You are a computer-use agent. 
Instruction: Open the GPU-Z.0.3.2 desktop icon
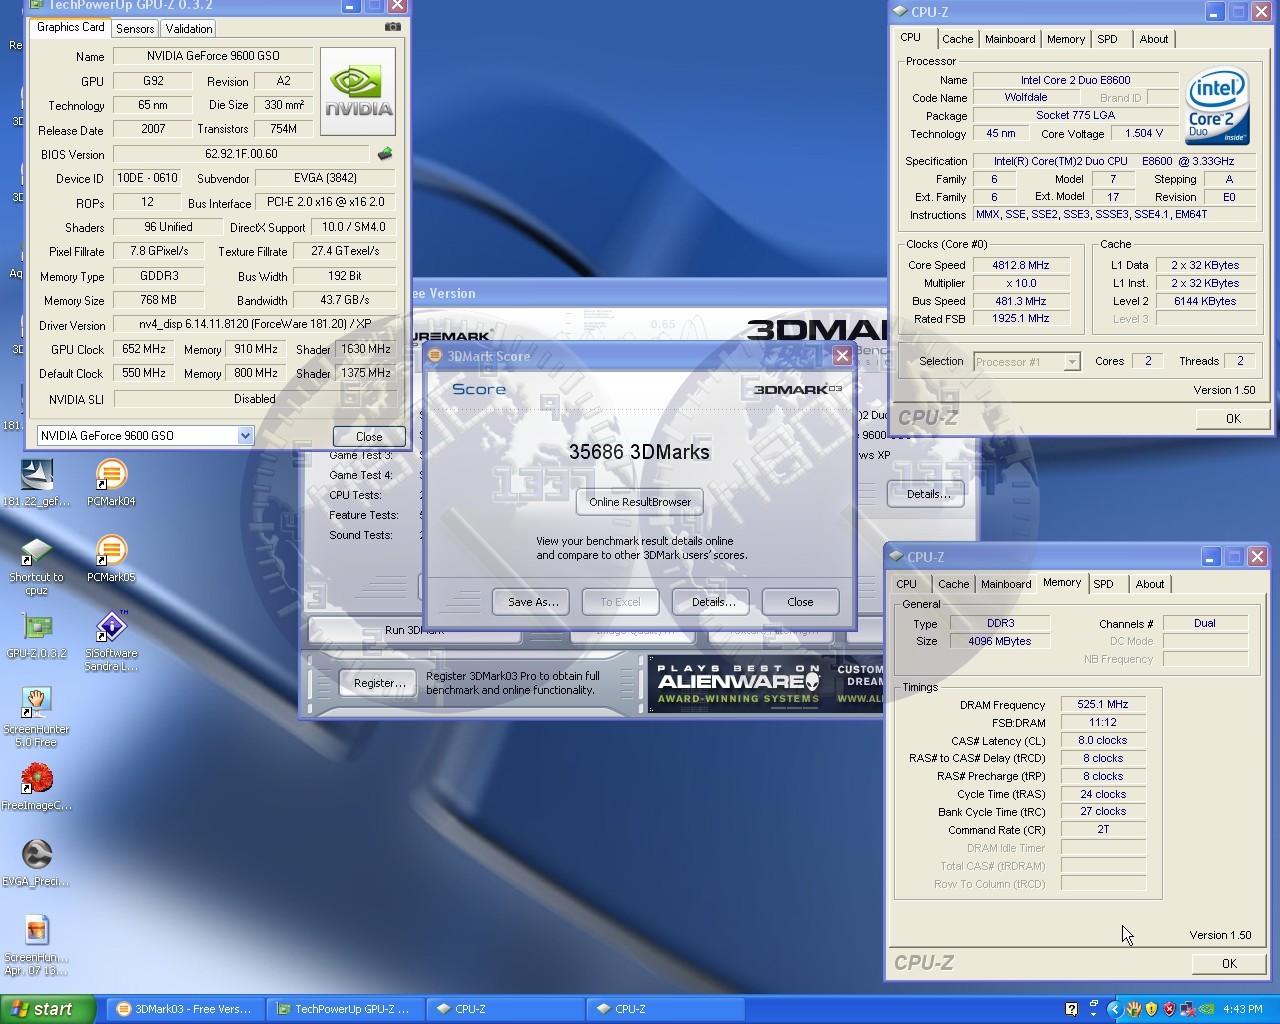pos(37,635)
